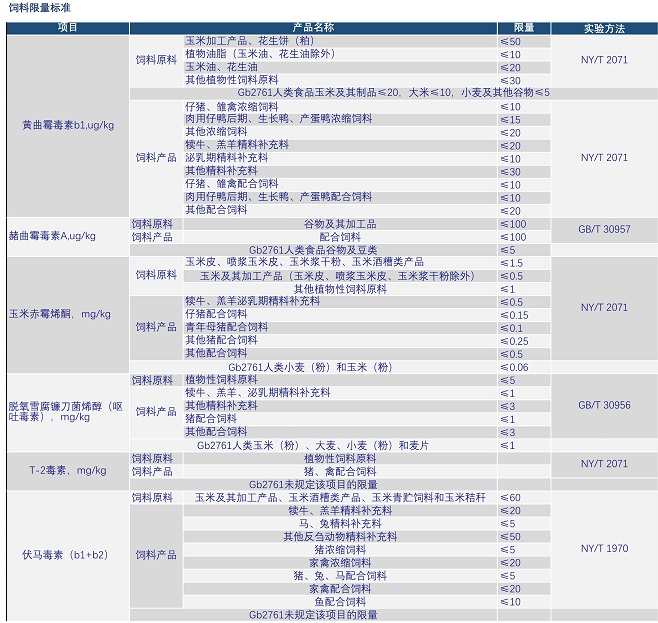Image resolution: width=658 pixels, height=623 pixels.
Task: Click the 玉米赤霉烯酮，mg/kg cell
Action: pos(60,314)
